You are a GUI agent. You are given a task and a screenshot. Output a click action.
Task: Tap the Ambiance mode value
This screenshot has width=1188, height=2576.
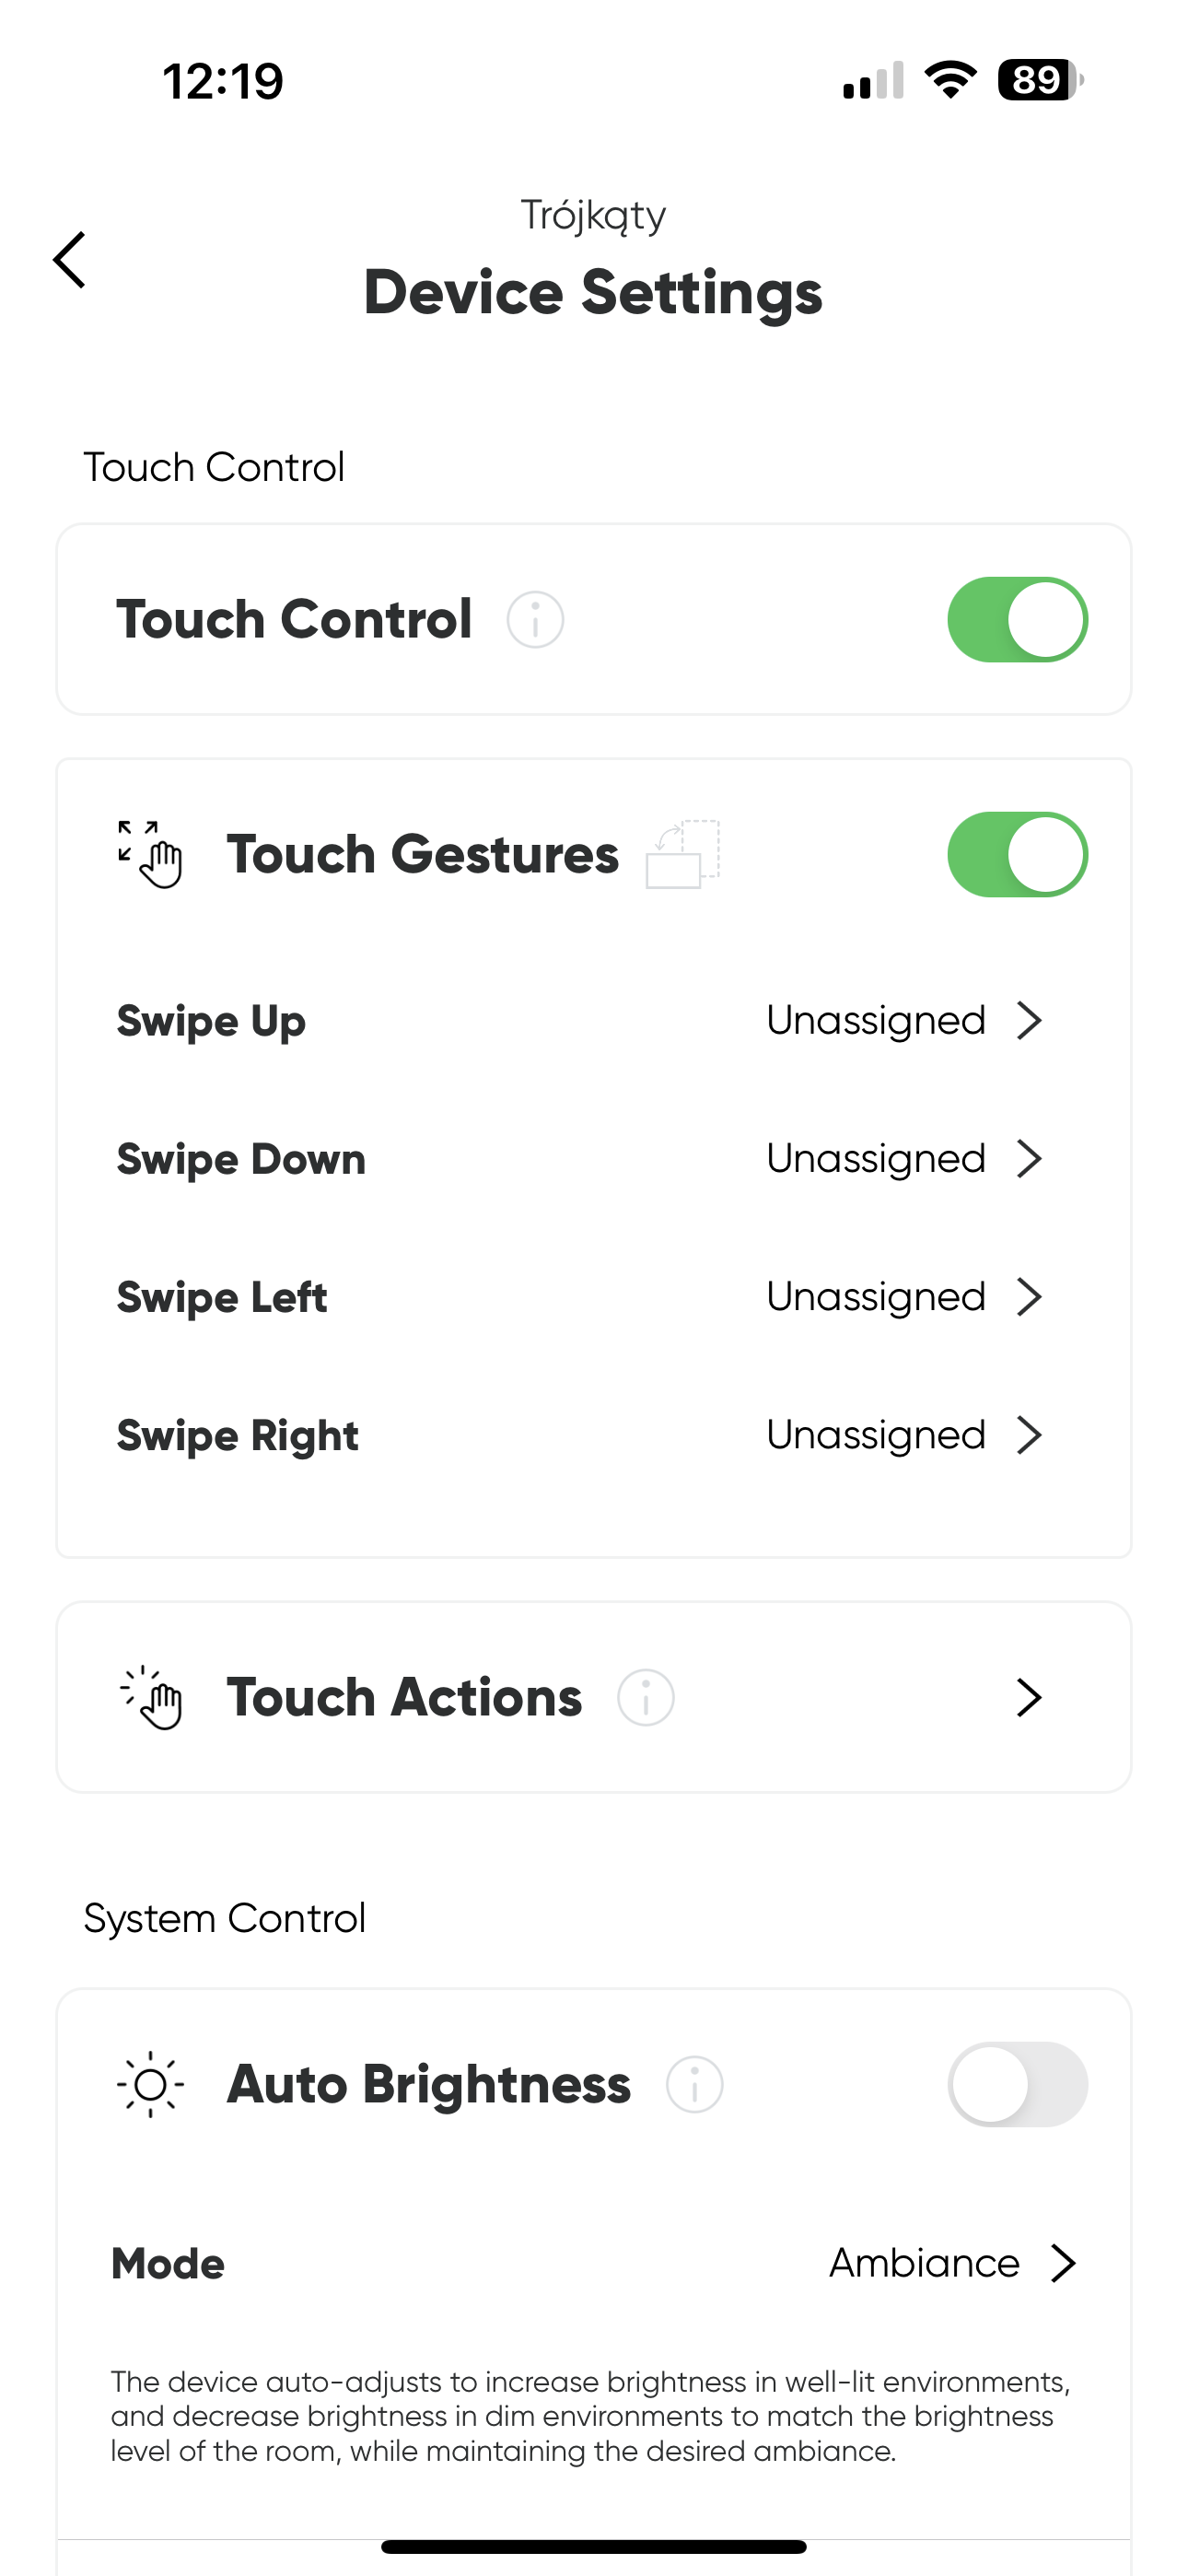924,2263
